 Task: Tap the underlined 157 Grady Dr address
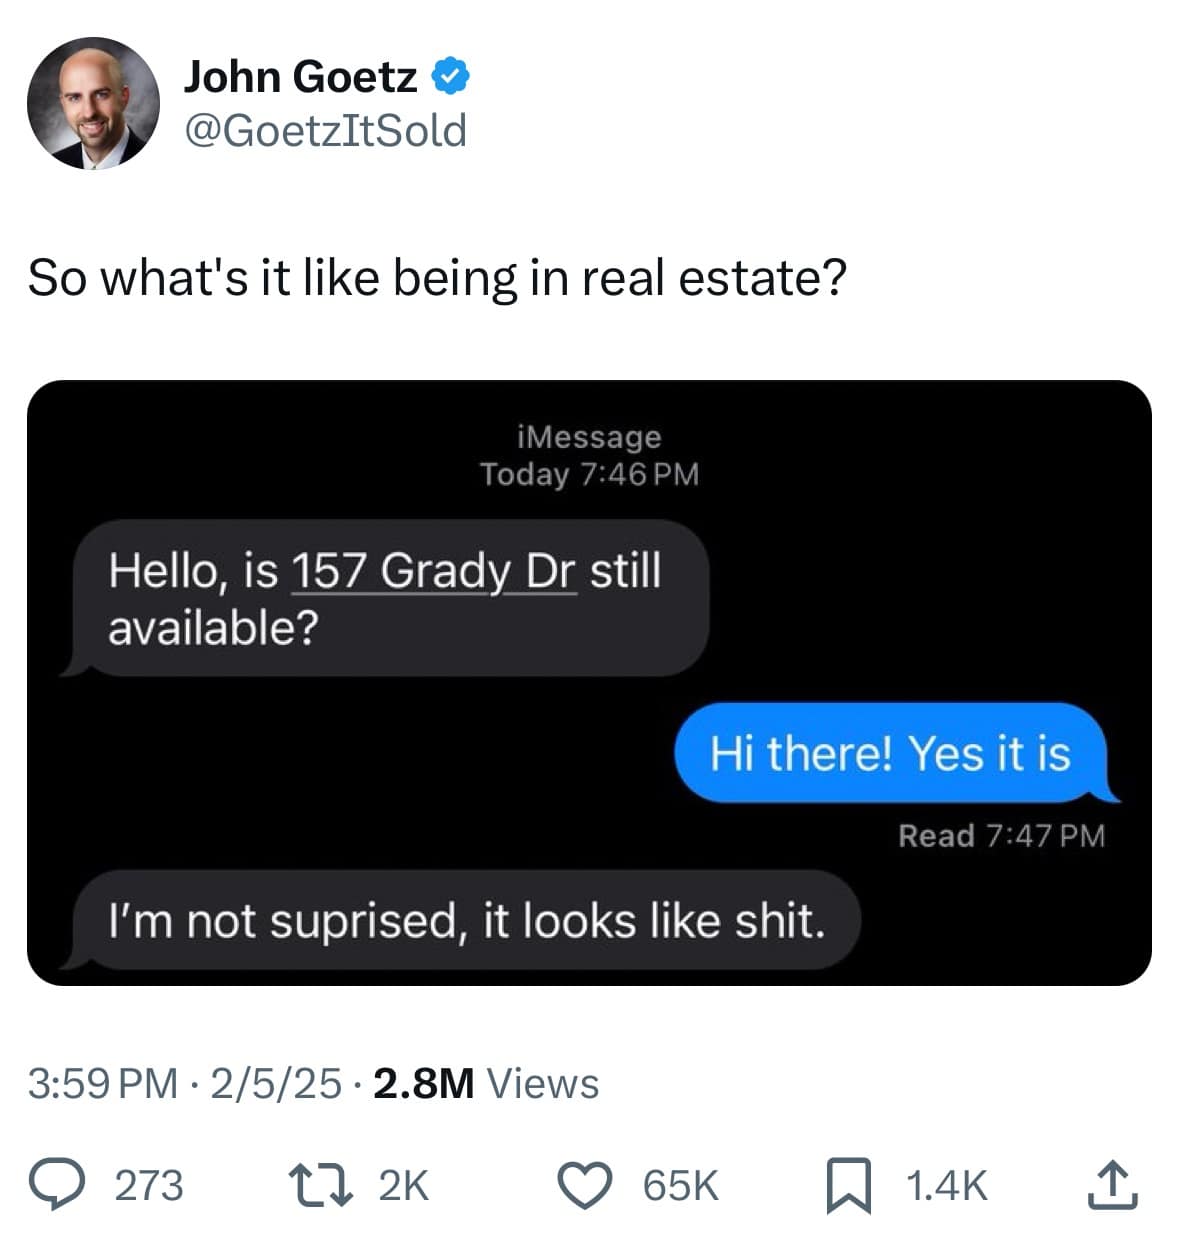(x=433, y=571)
